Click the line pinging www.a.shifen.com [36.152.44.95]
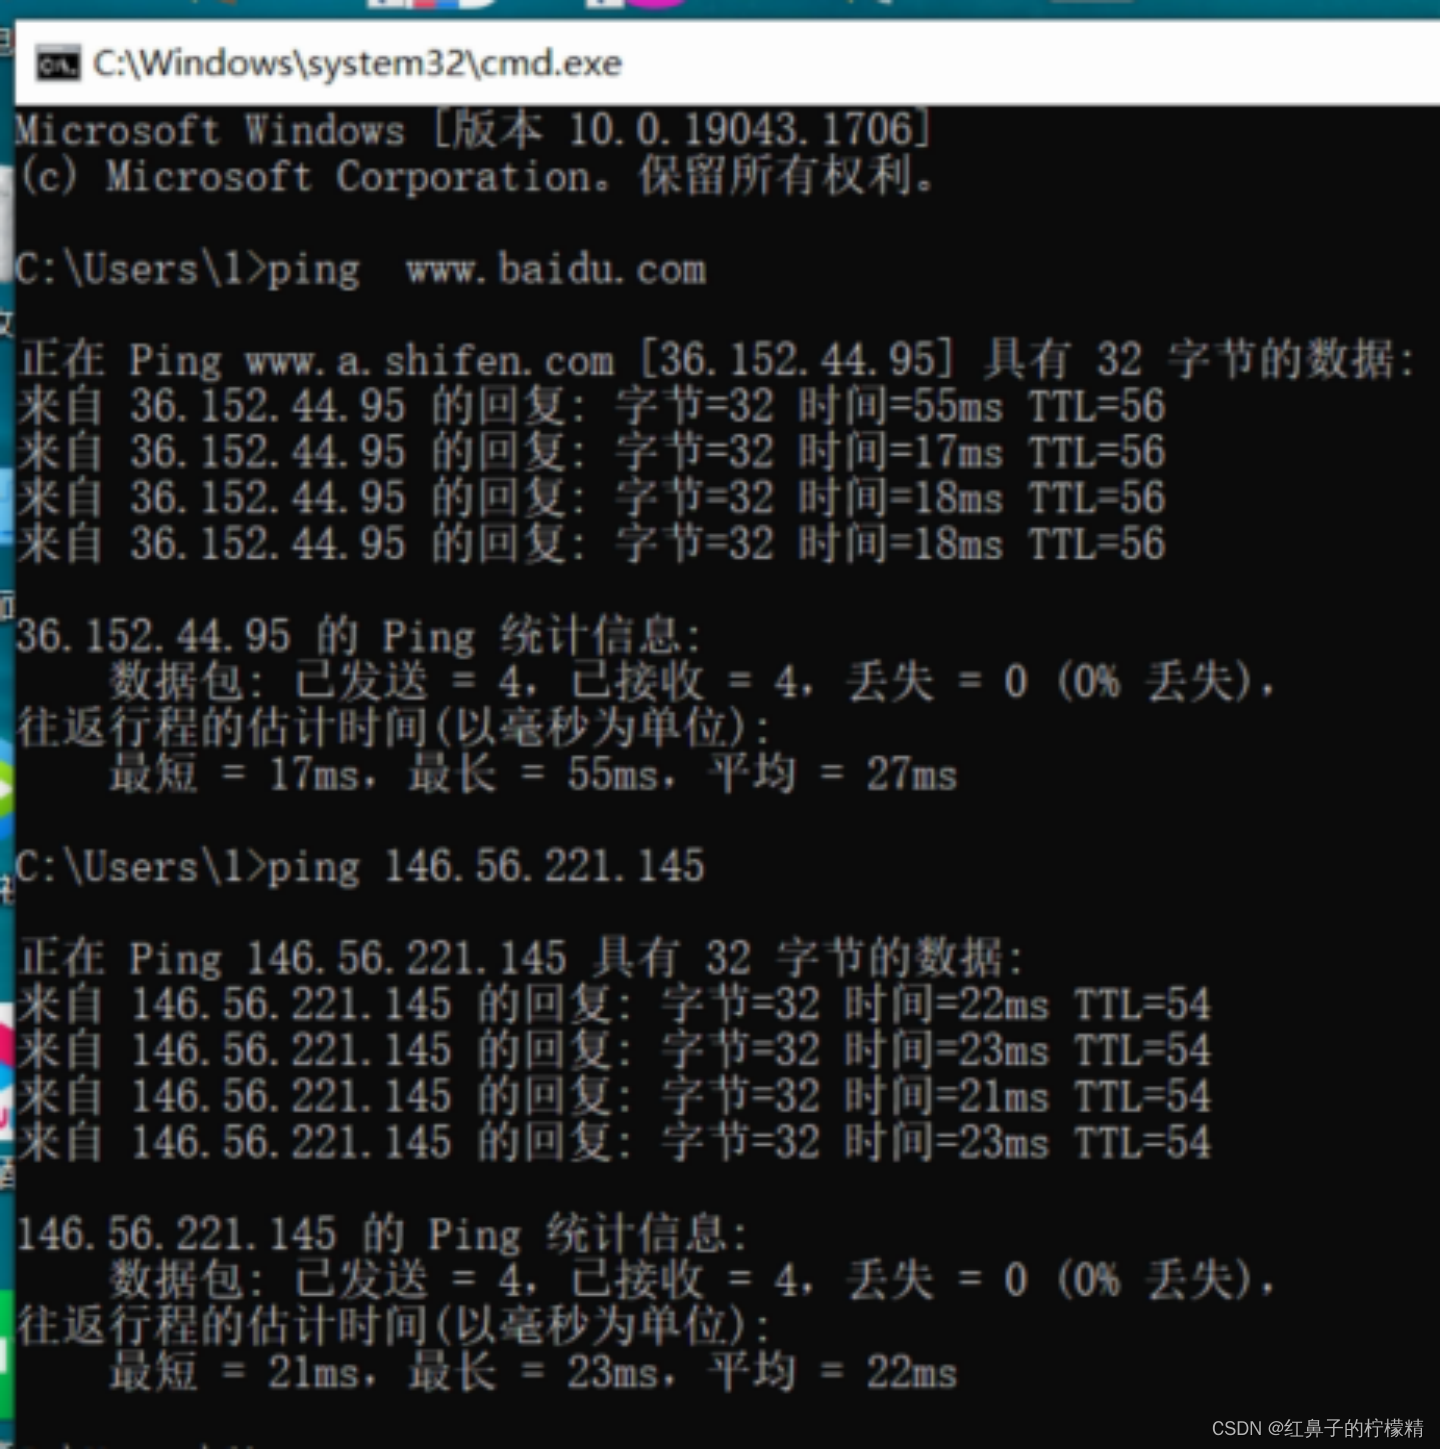Screen dimensions: 1440x1449 pyautogui.click(x=717, y=360)
